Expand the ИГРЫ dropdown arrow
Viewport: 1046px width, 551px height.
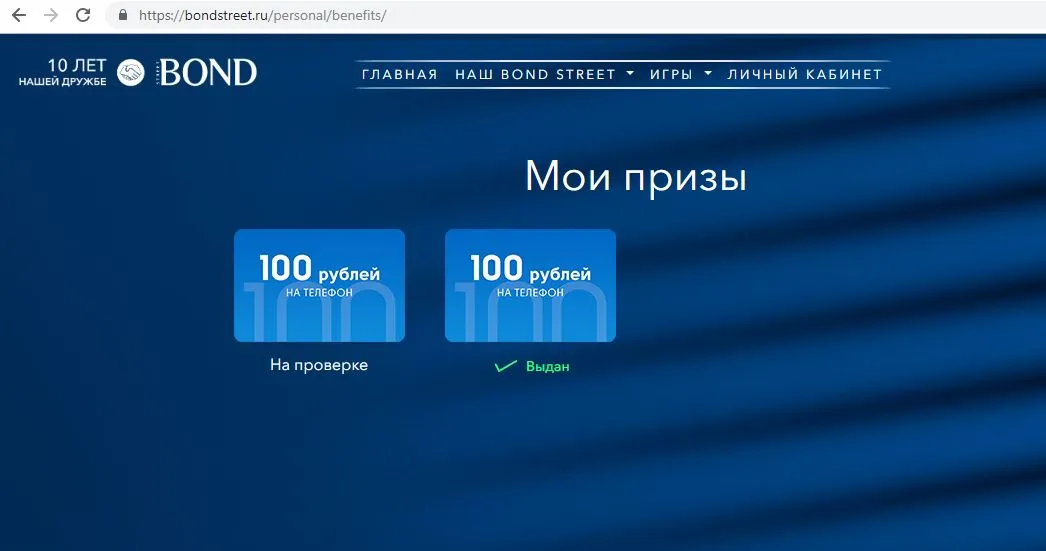pyautogui.click(x=708, y=73)
